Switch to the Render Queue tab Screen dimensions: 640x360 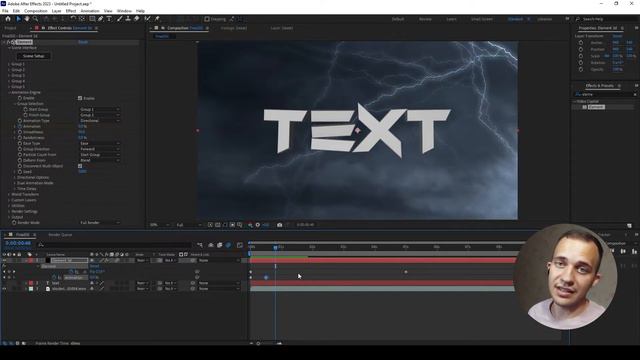coord(60,235)
